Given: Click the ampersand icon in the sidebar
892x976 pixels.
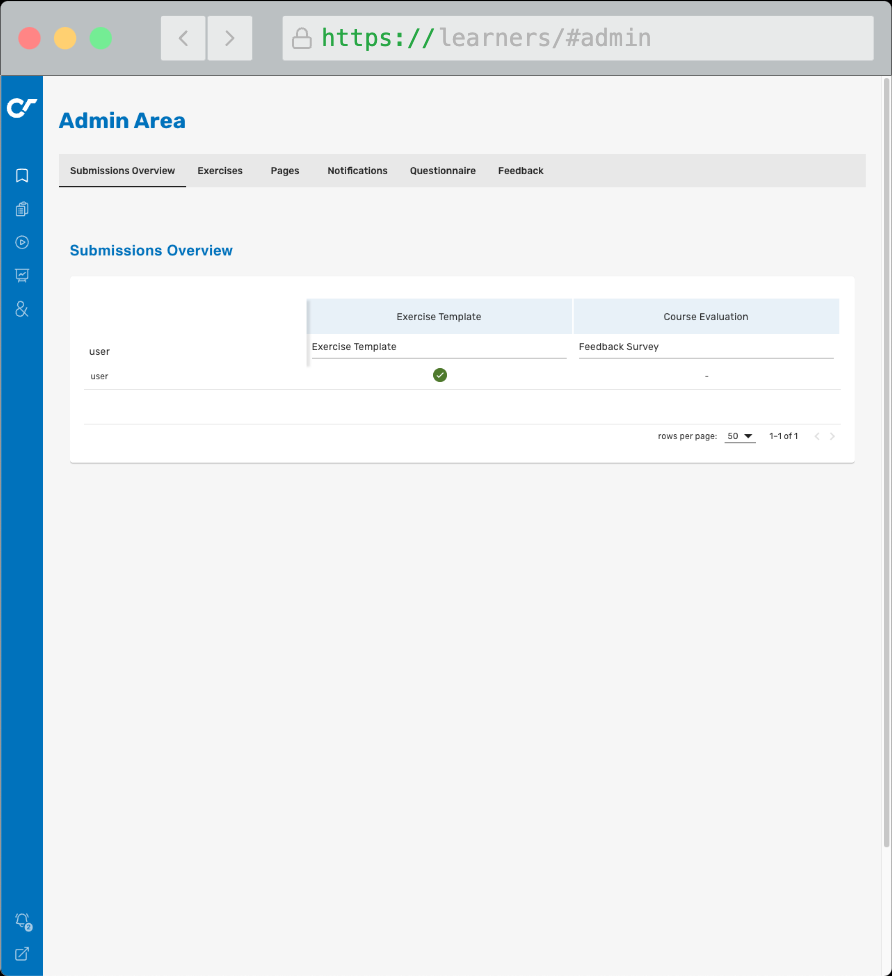Looking at the screenshot, I should tap(21, 309).
